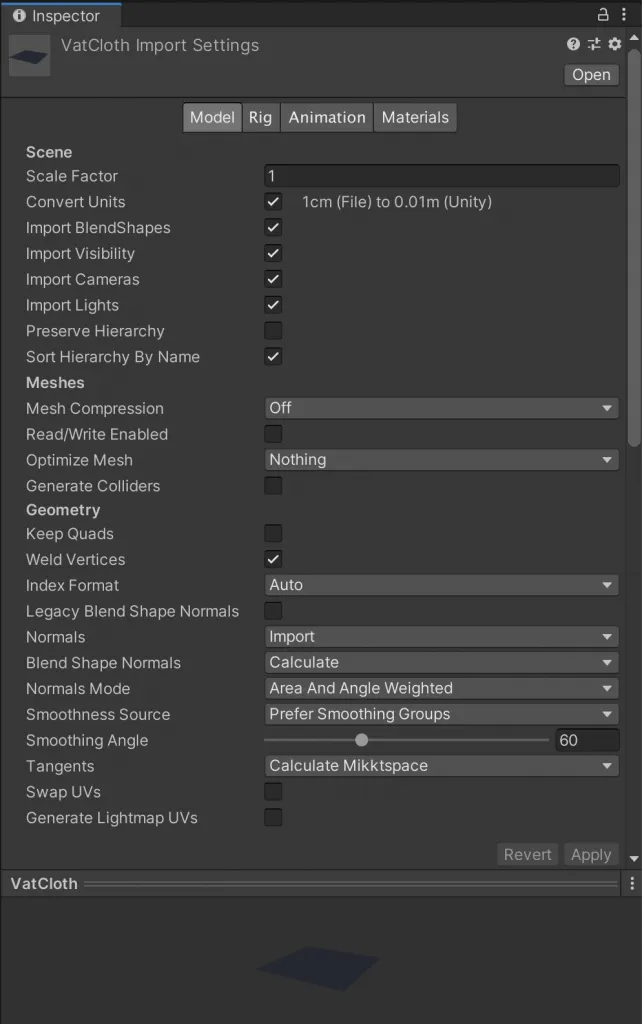Open the VatCloth preview options menu
Image resolution: width=642 pixels, height=1024 pixels.
coord(631,884)
